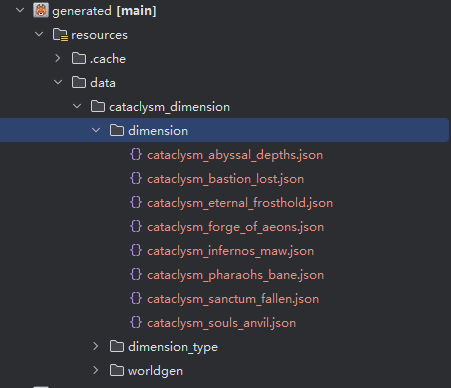Collapse the selected dimension folder
Viewport: 451px width, 388px height.
pyautogui.click(x=96, y=130)
